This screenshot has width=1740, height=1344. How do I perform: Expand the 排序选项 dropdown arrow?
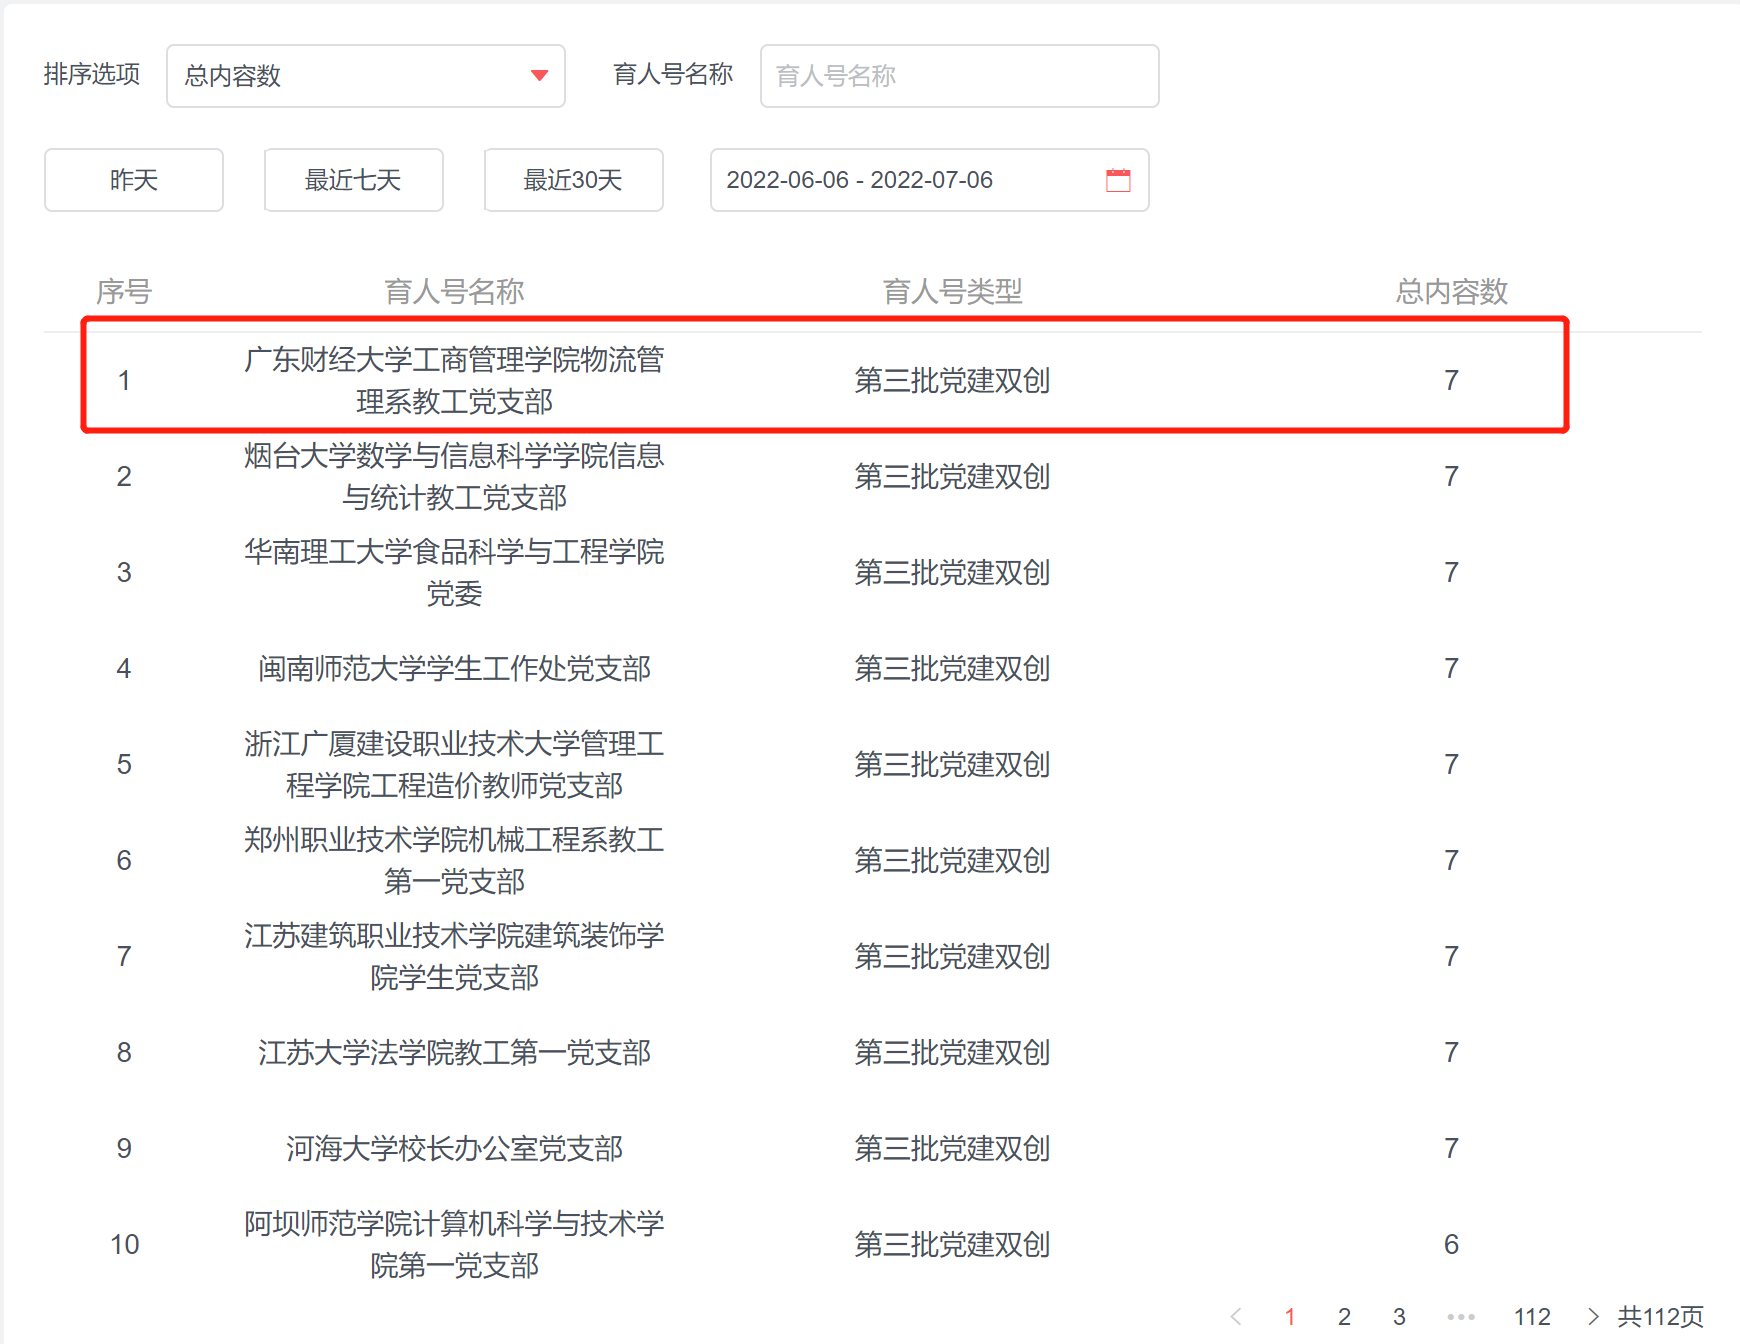[x=539, y=76]
